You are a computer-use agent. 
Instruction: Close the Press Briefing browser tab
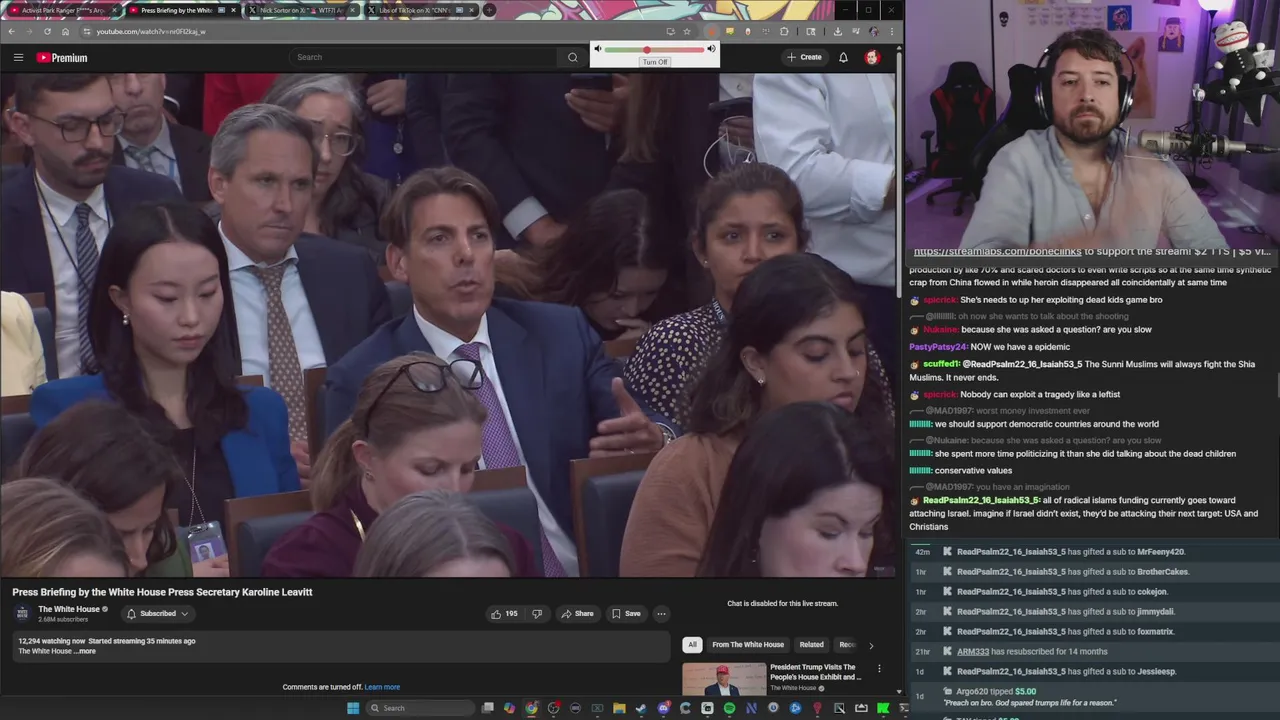tap(234, 10)
